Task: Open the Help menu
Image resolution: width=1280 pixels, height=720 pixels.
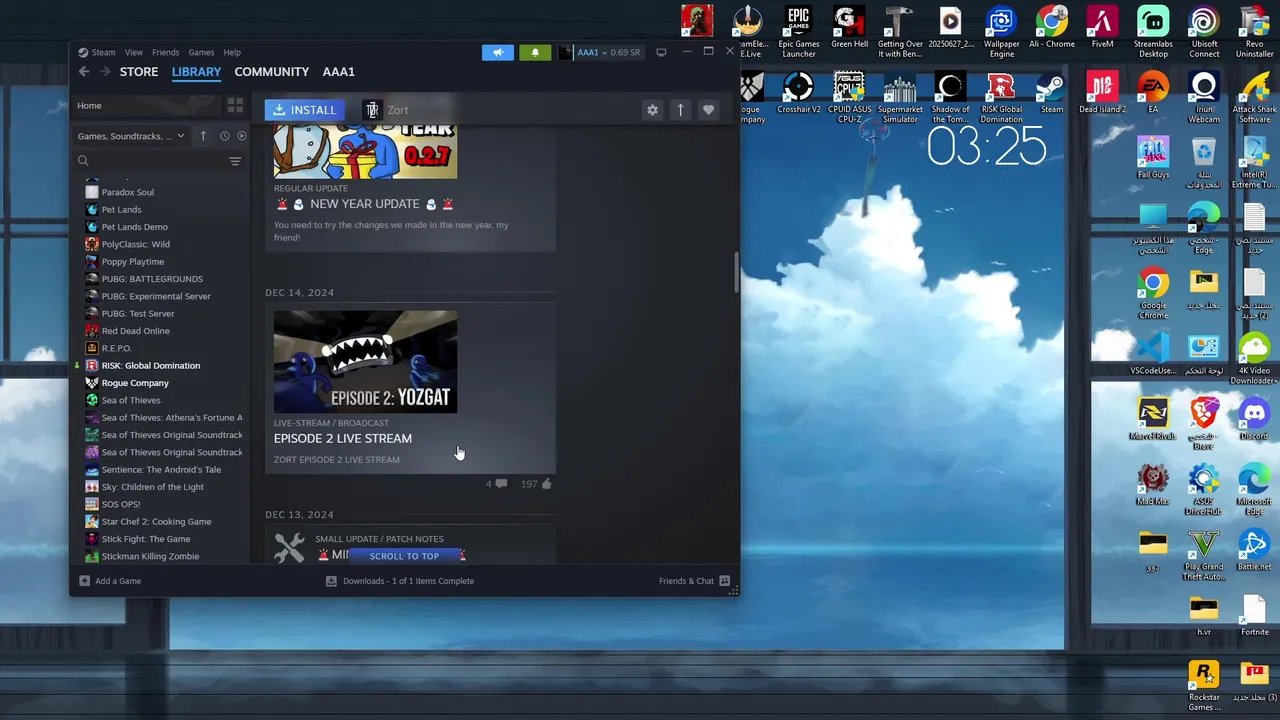Action: [x=232, y=52]
